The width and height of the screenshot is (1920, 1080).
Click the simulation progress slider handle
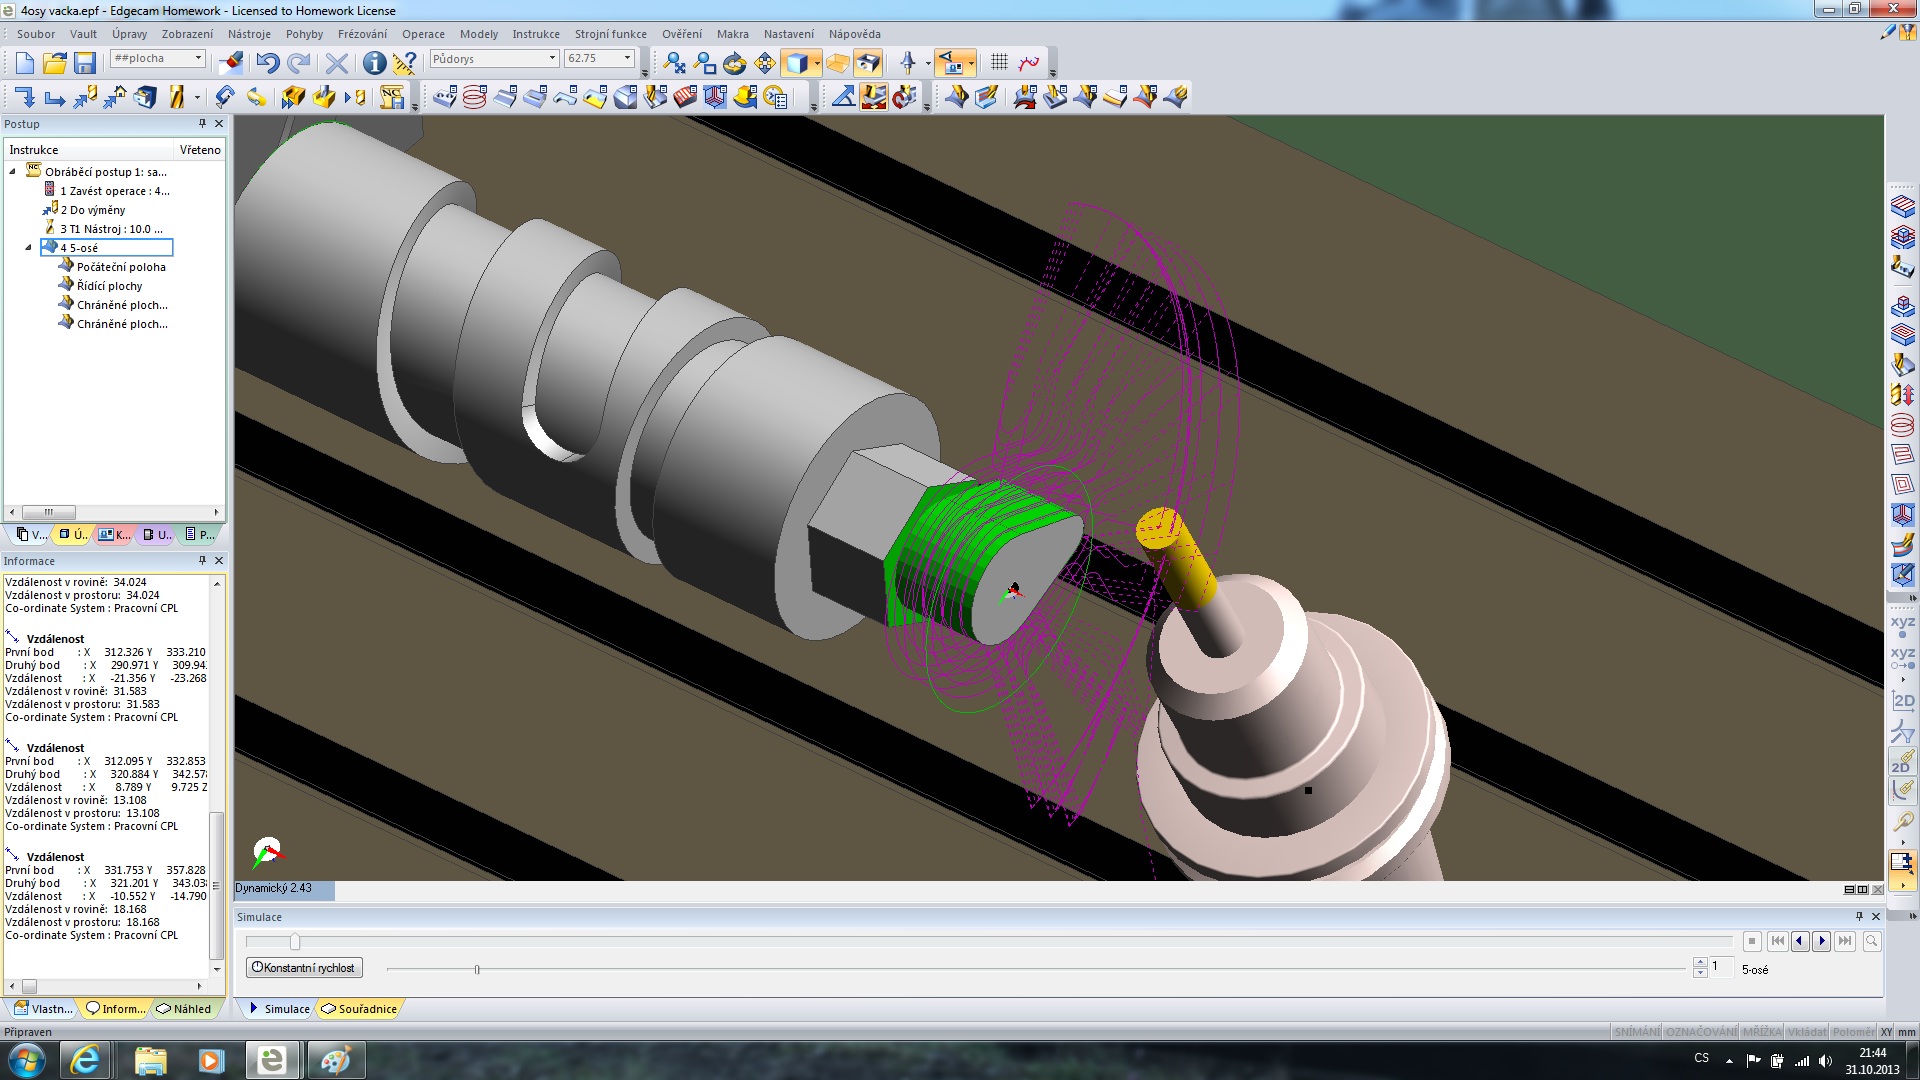pyautogui.click(x=294, y=942)
